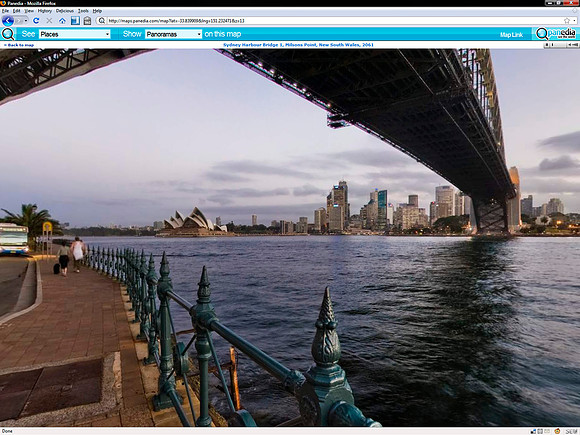Click the site identity icon in address bar
Screen dimensions: 580x435
pos(102,21)
